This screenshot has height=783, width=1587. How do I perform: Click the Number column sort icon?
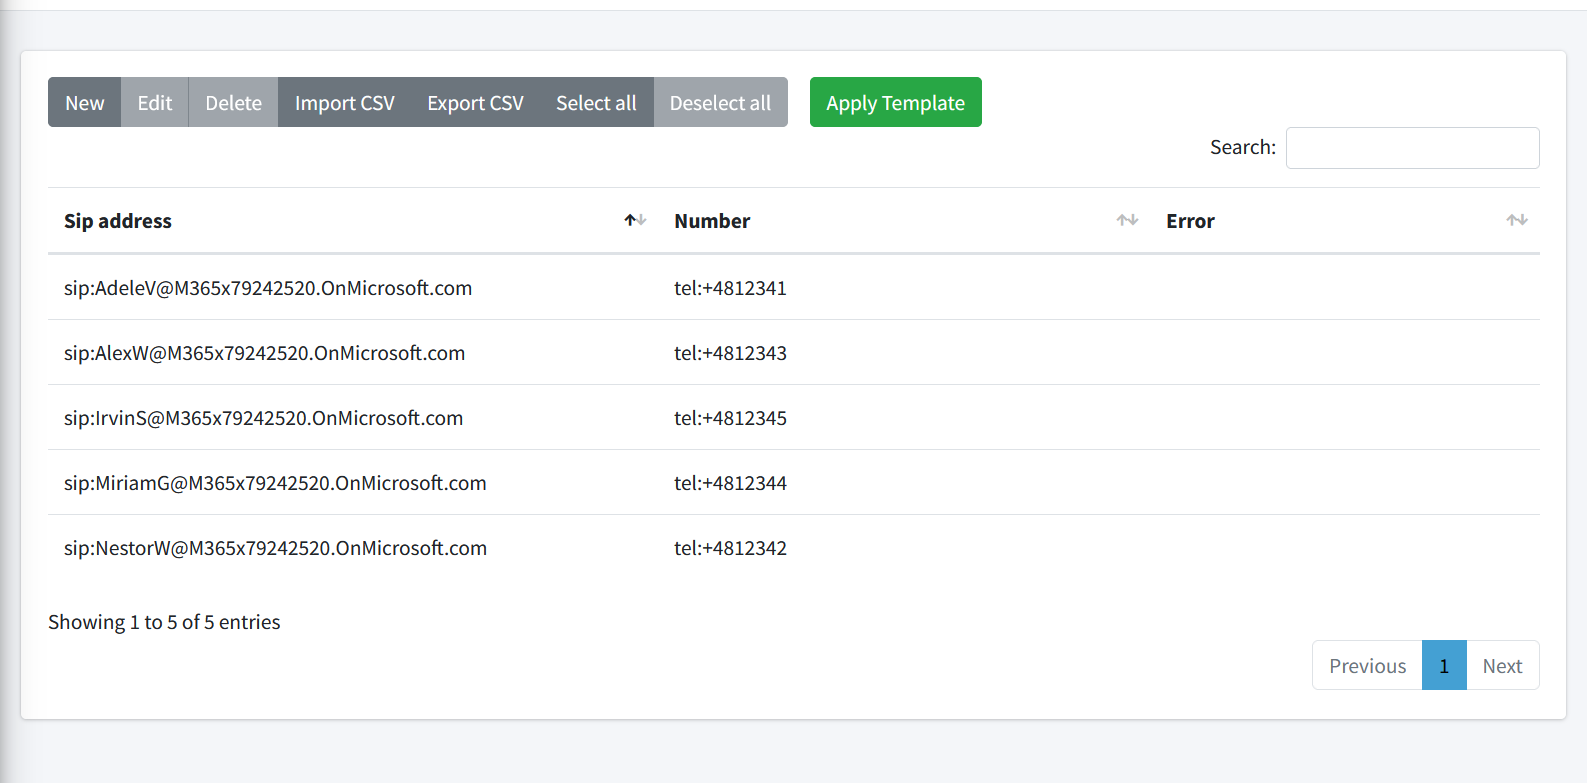point(1127,220)
